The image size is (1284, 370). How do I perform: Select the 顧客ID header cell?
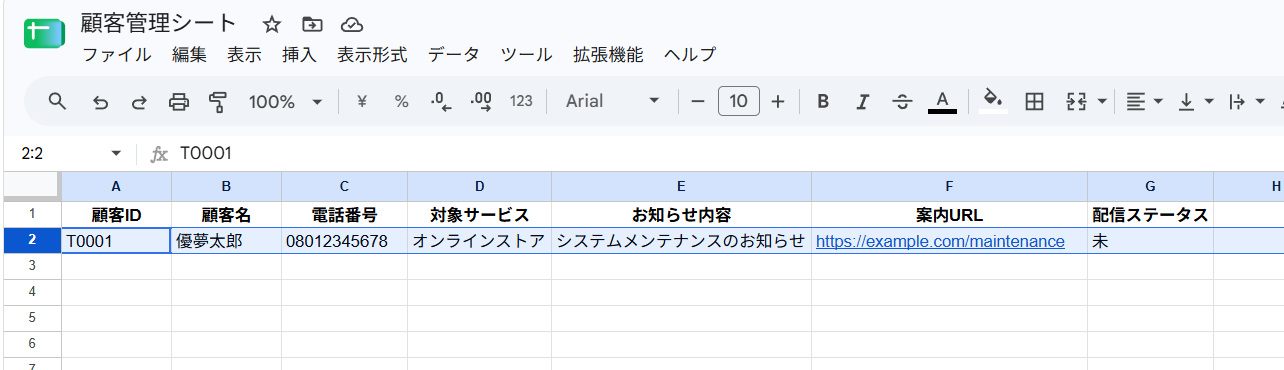116,214
